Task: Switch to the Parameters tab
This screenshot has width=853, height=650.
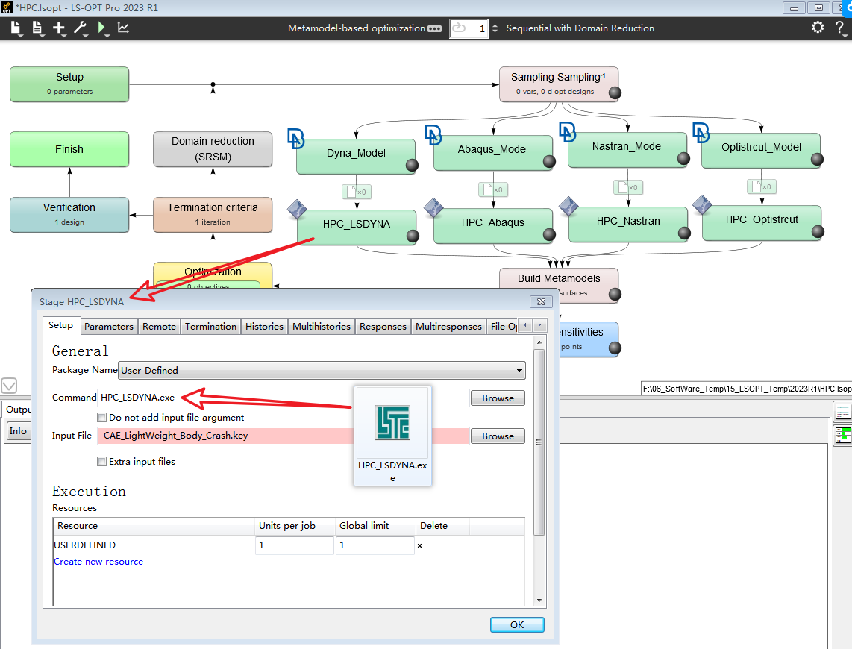Action: click(x=109, y=327)
